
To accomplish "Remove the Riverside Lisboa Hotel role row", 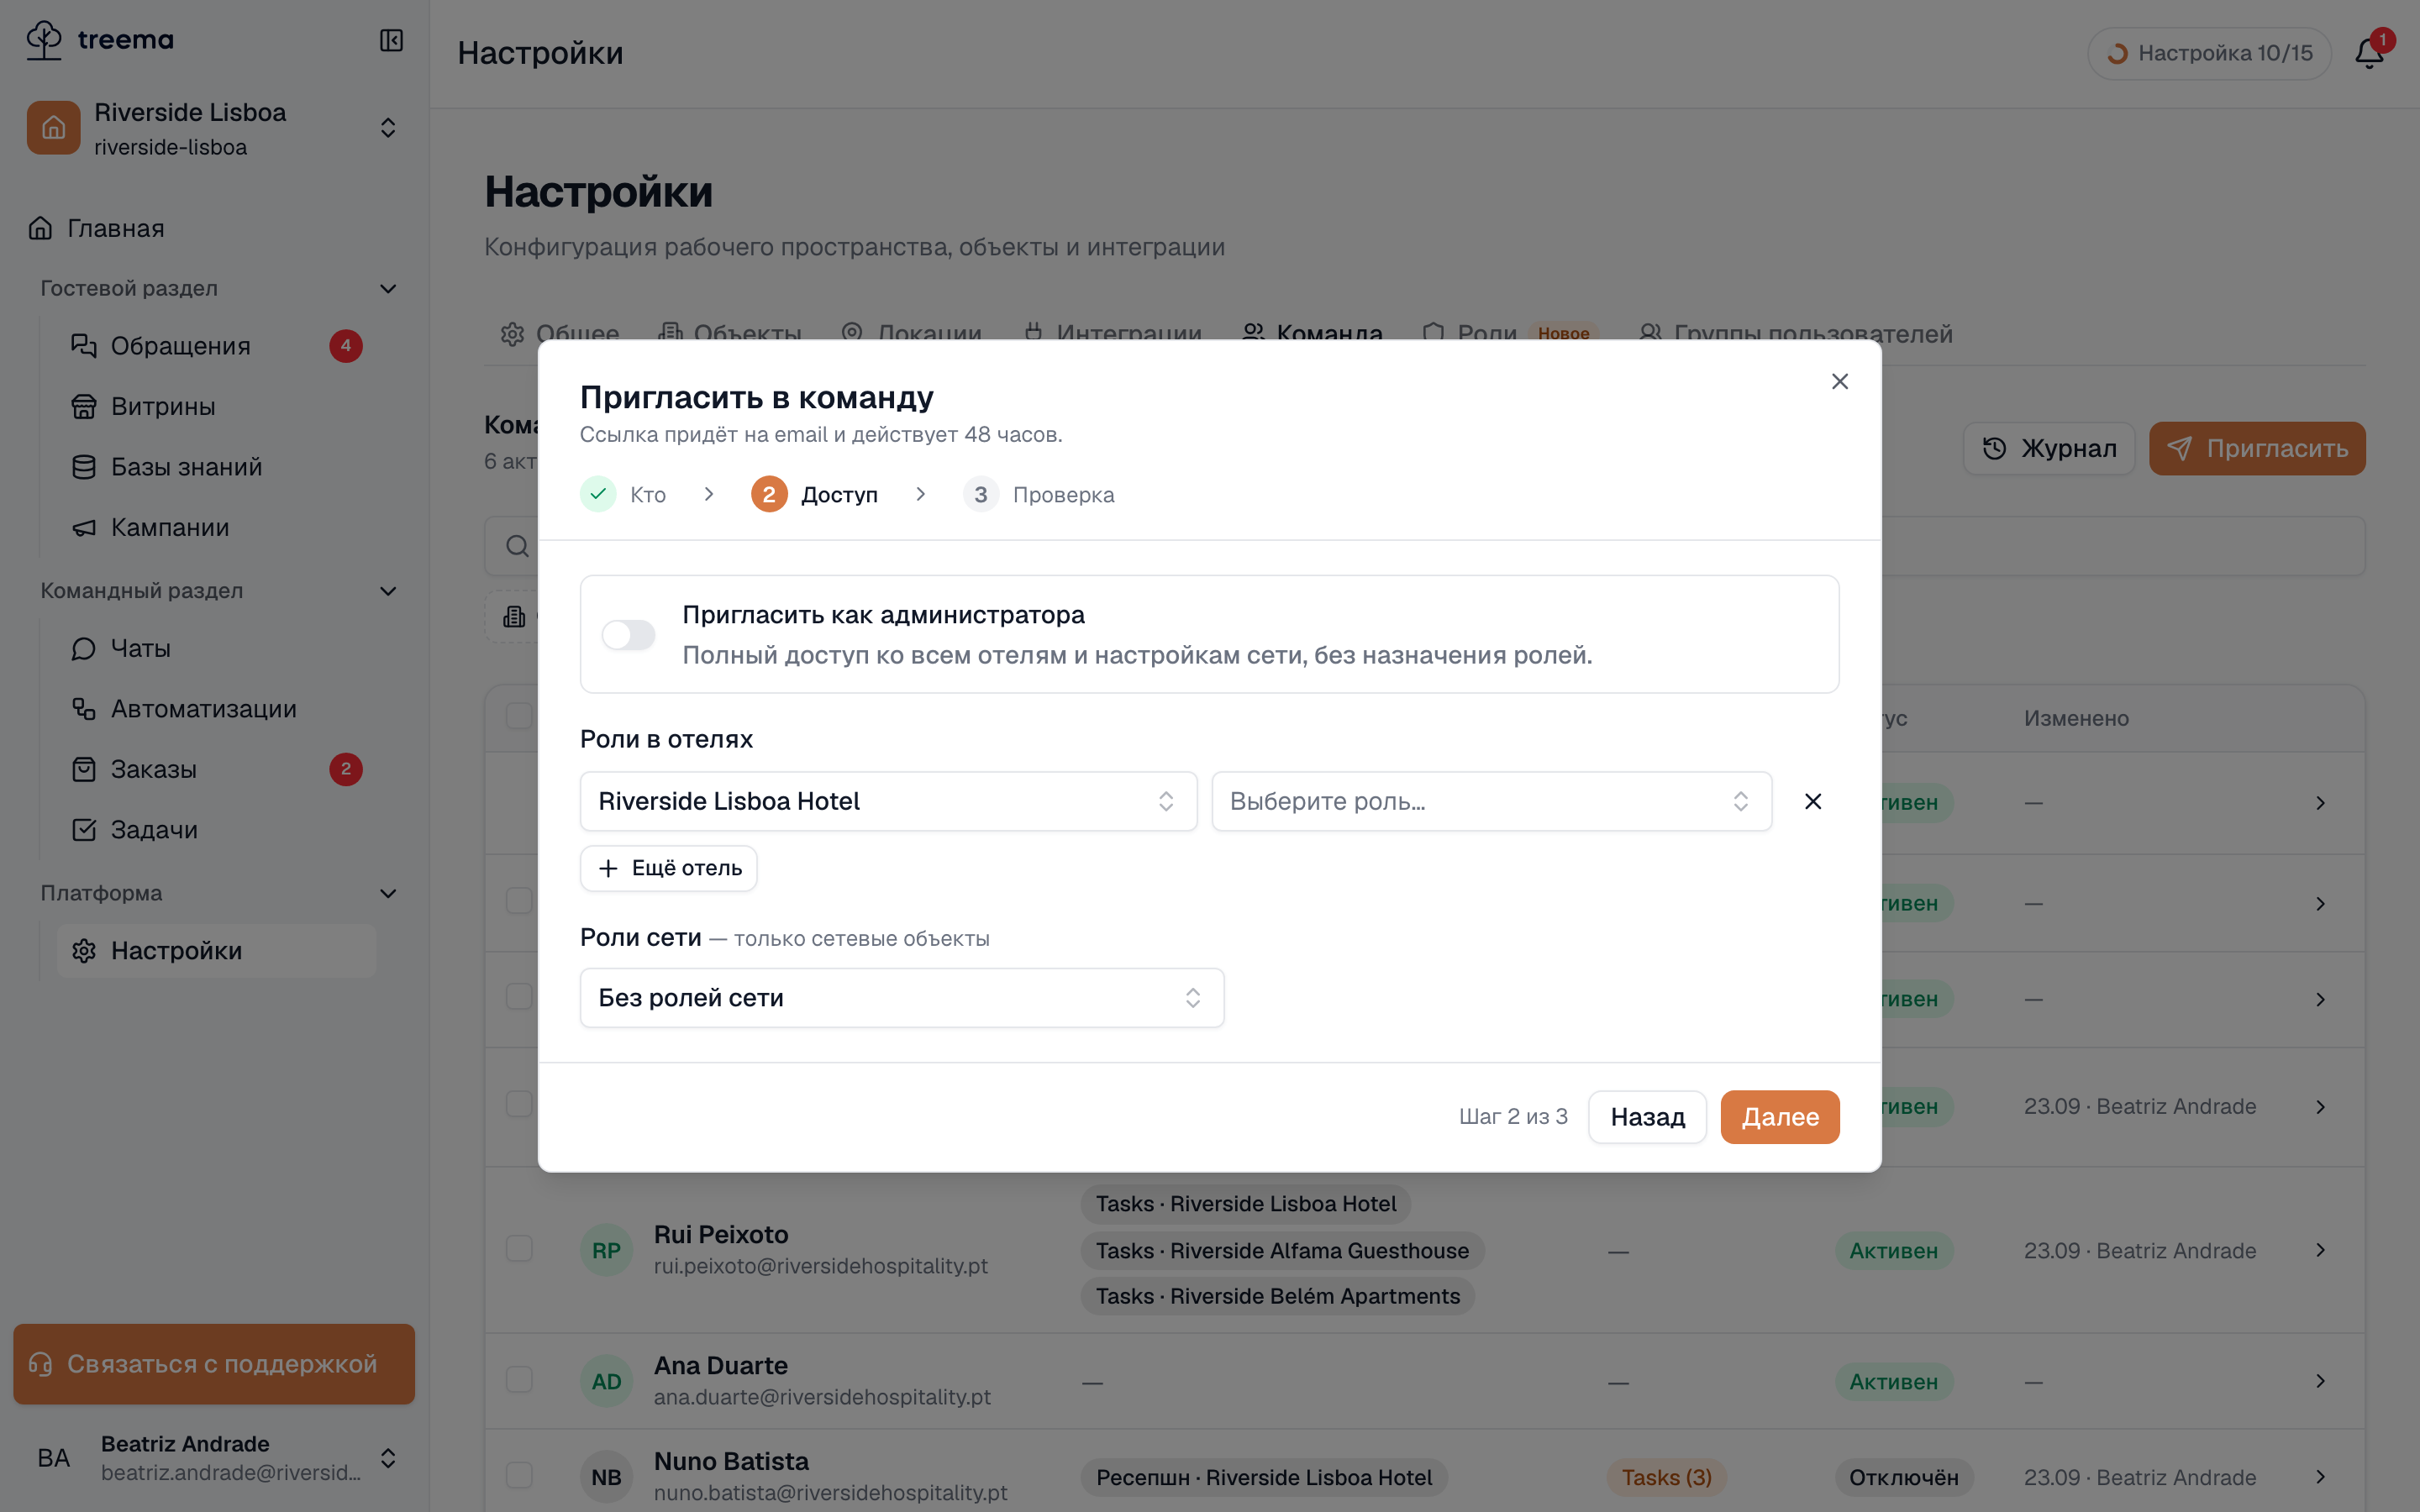I will pyautogui.click(x=1812, y=801).
